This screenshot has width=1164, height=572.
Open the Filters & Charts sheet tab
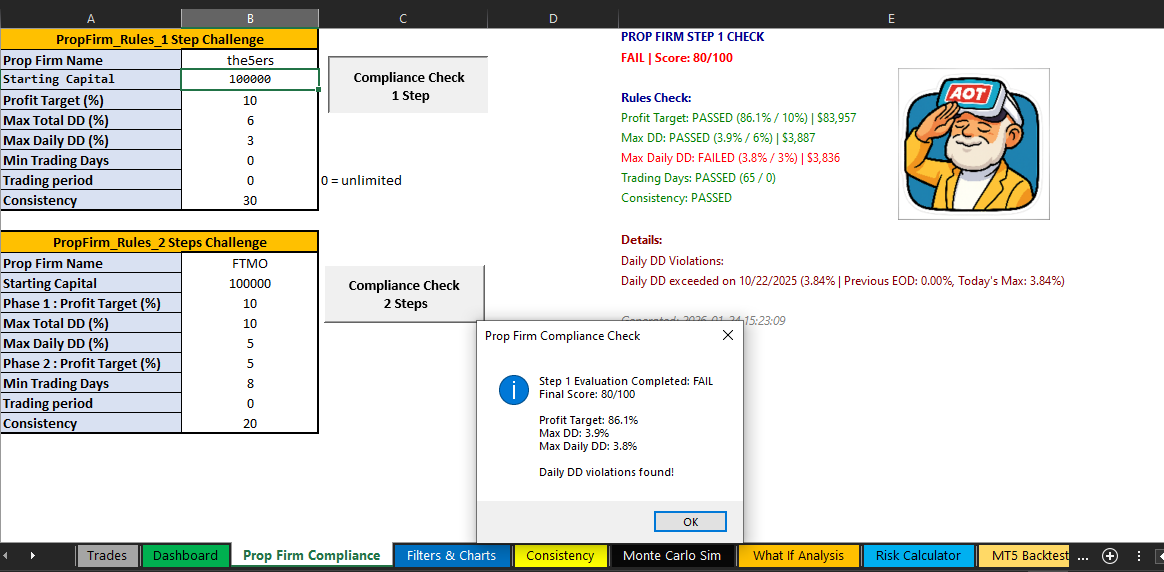tap(452, 555)
